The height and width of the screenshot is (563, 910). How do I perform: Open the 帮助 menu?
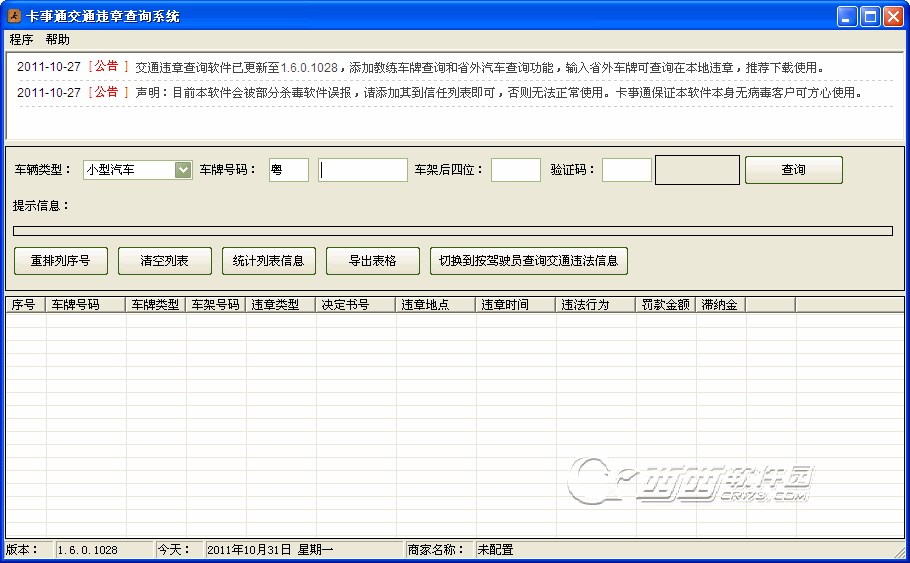coord(57,39)
